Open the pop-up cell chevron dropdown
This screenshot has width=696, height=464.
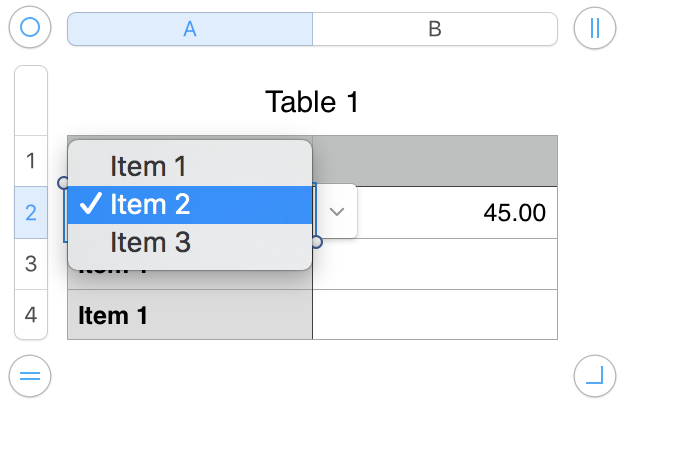pyautogui.click(x=337, y=211)
